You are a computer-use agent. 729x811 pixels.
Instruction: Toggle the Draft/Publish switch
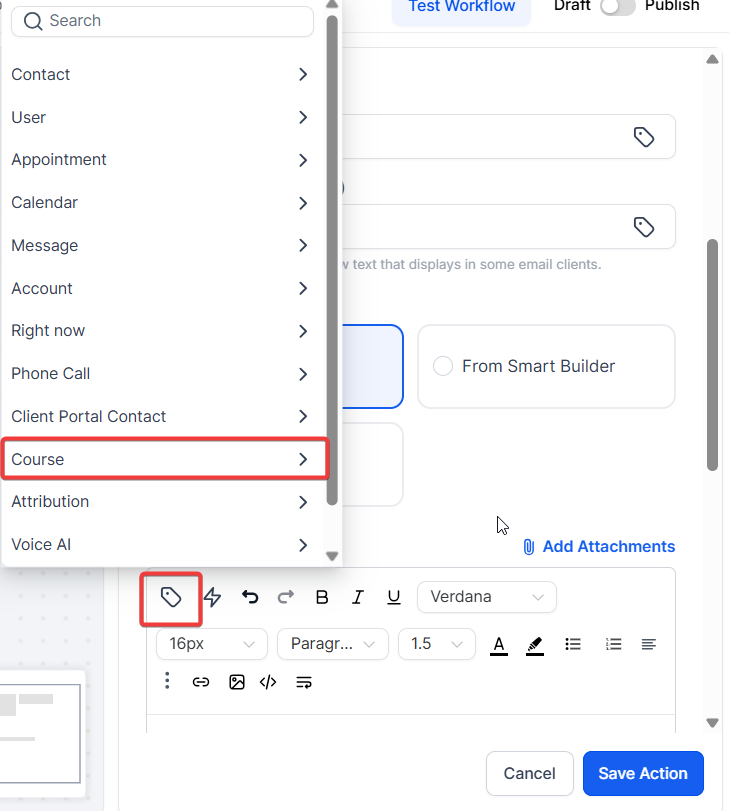[x=617, y=6]
